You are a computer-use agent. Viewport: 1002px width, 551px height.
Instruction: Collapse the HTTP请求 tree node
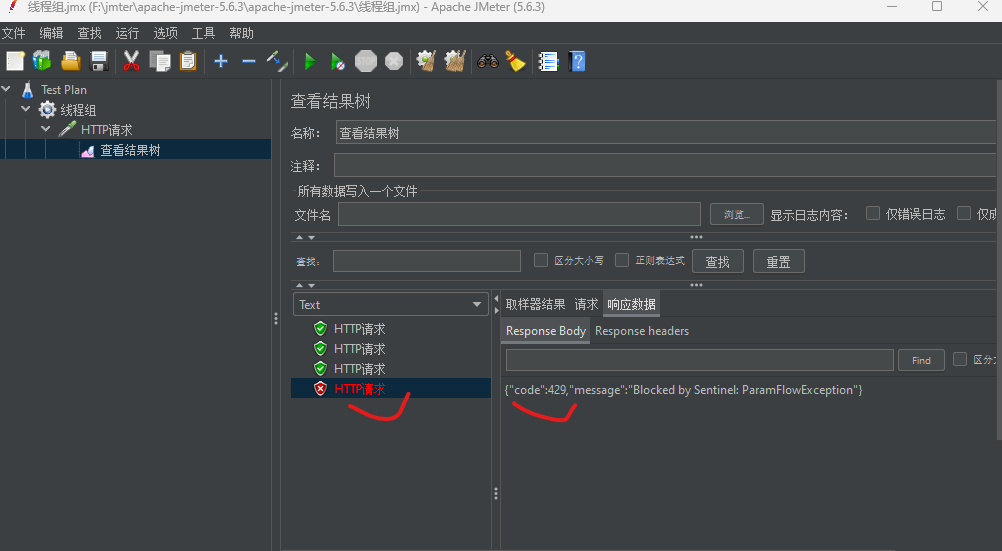46,128
